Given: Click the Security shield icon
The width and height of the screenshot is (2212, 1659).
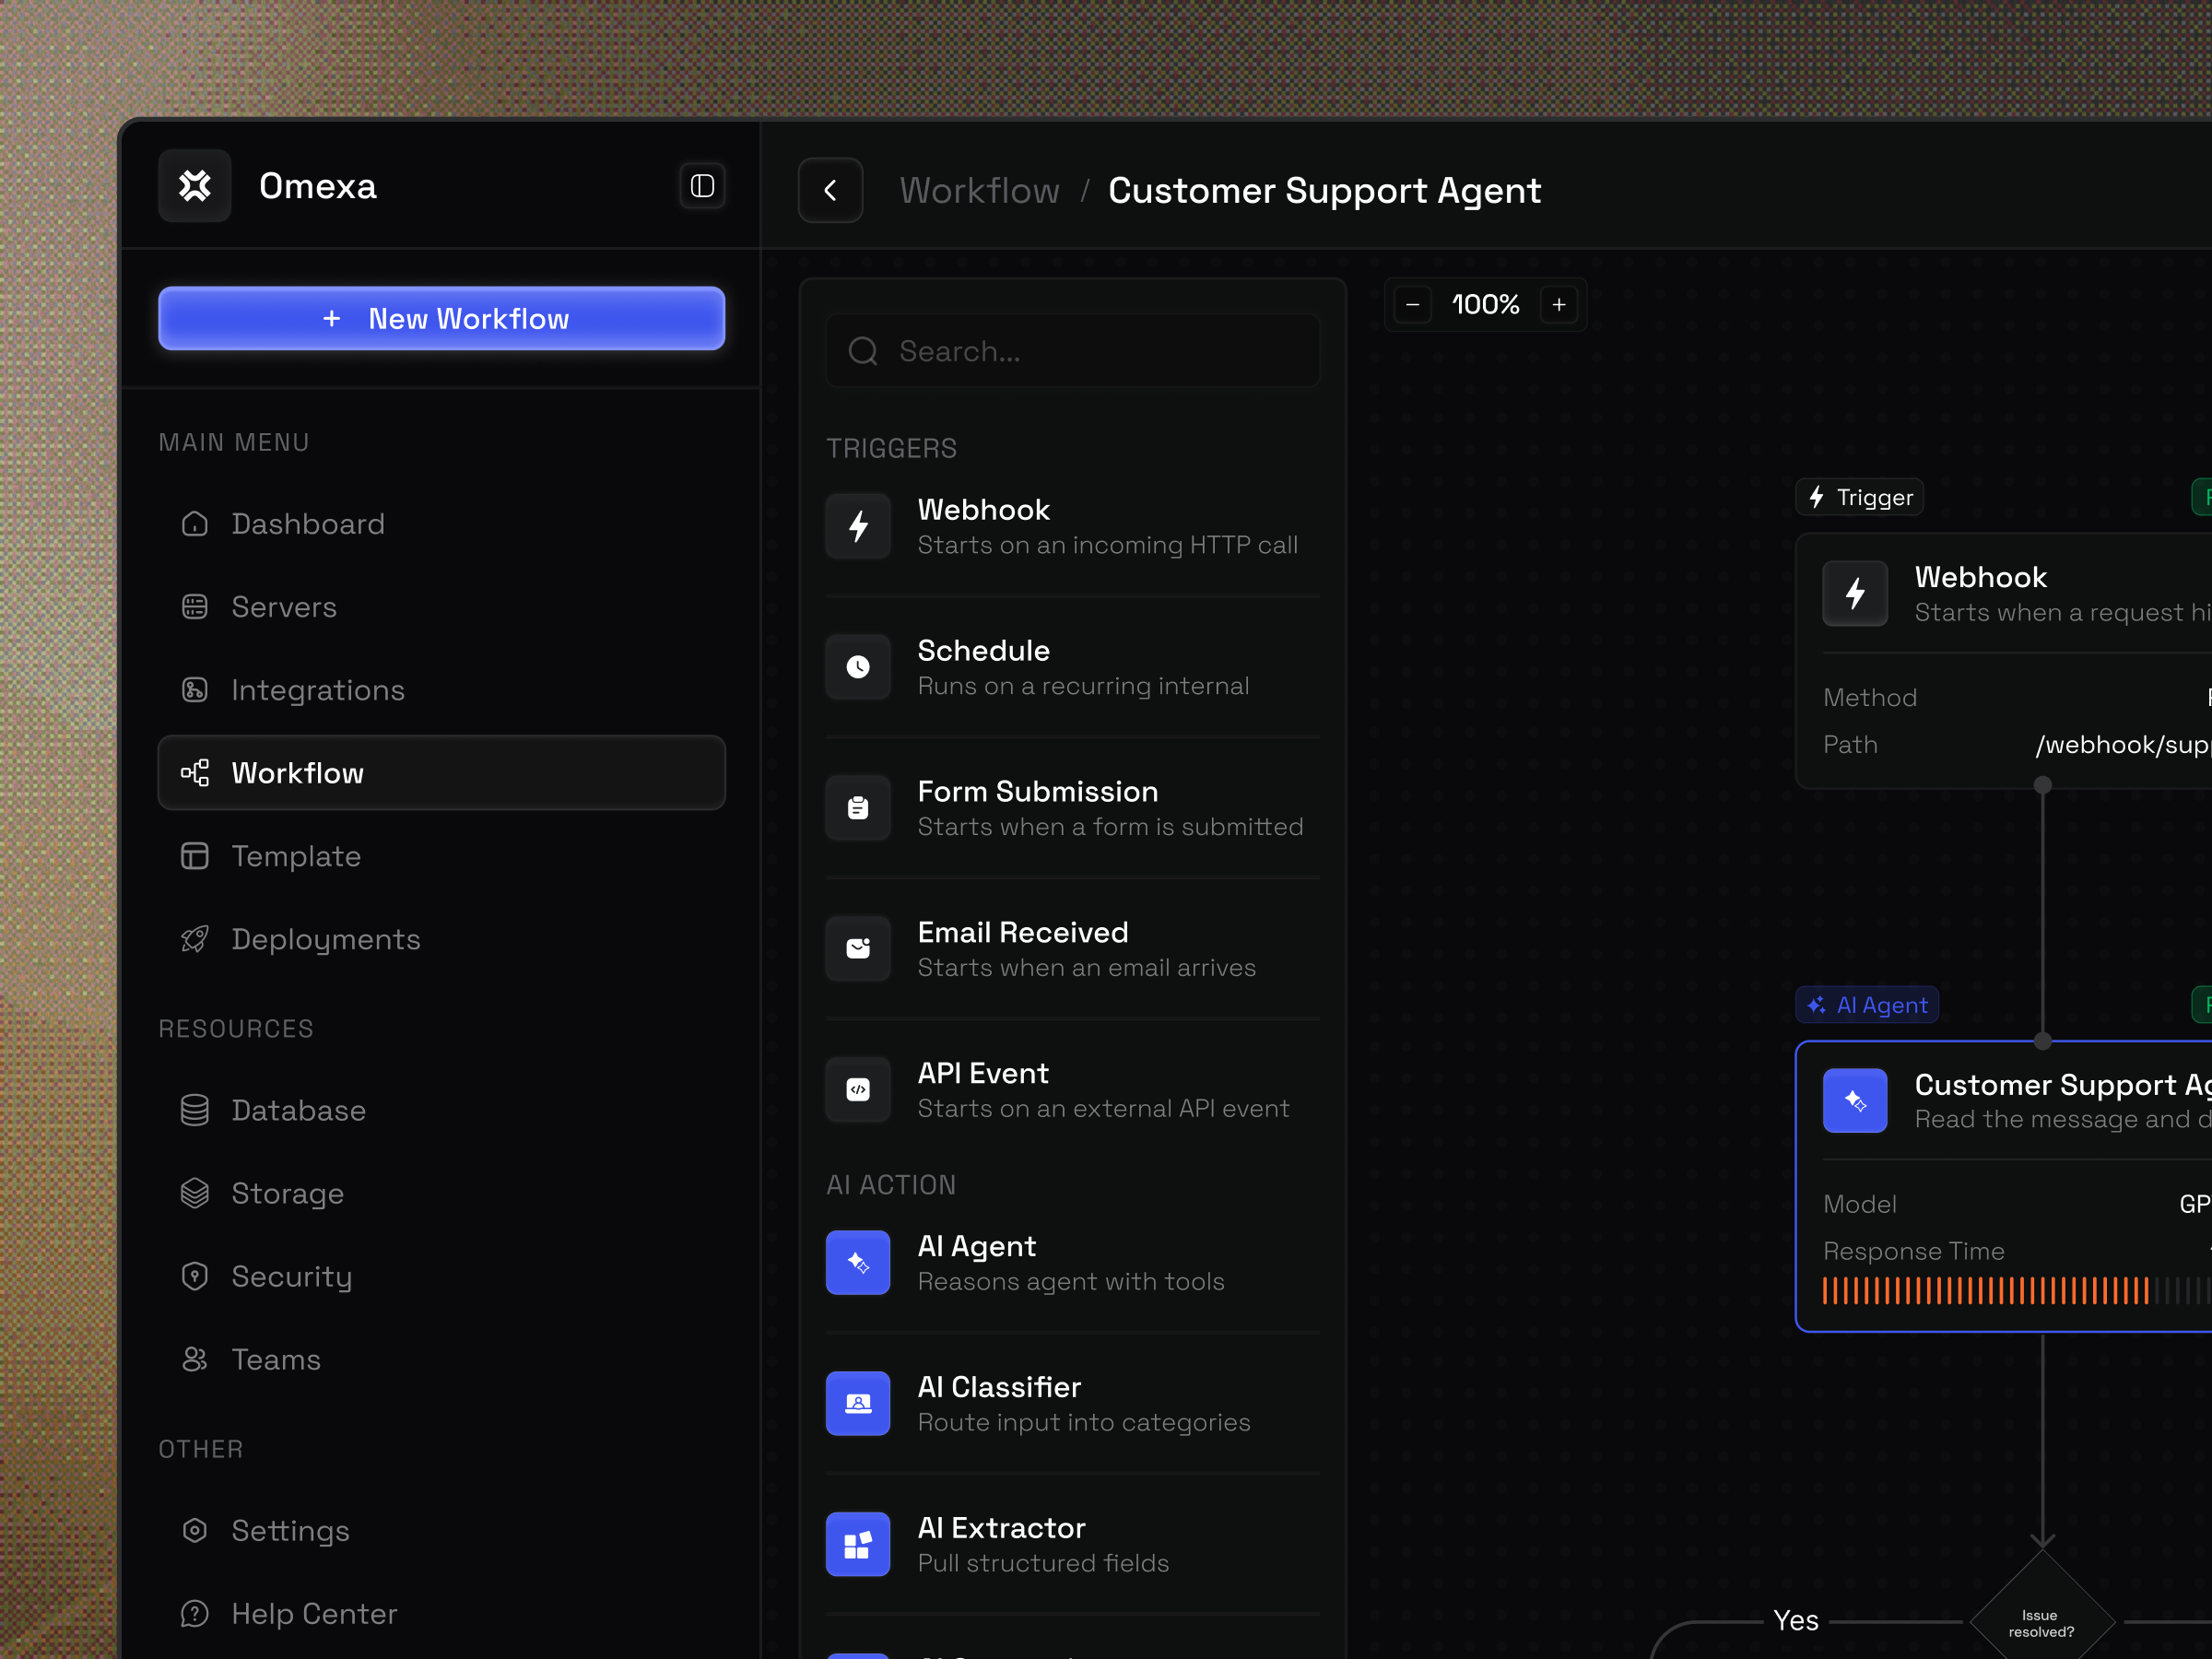Looking at the screenshot, I should coord(195,1276).
